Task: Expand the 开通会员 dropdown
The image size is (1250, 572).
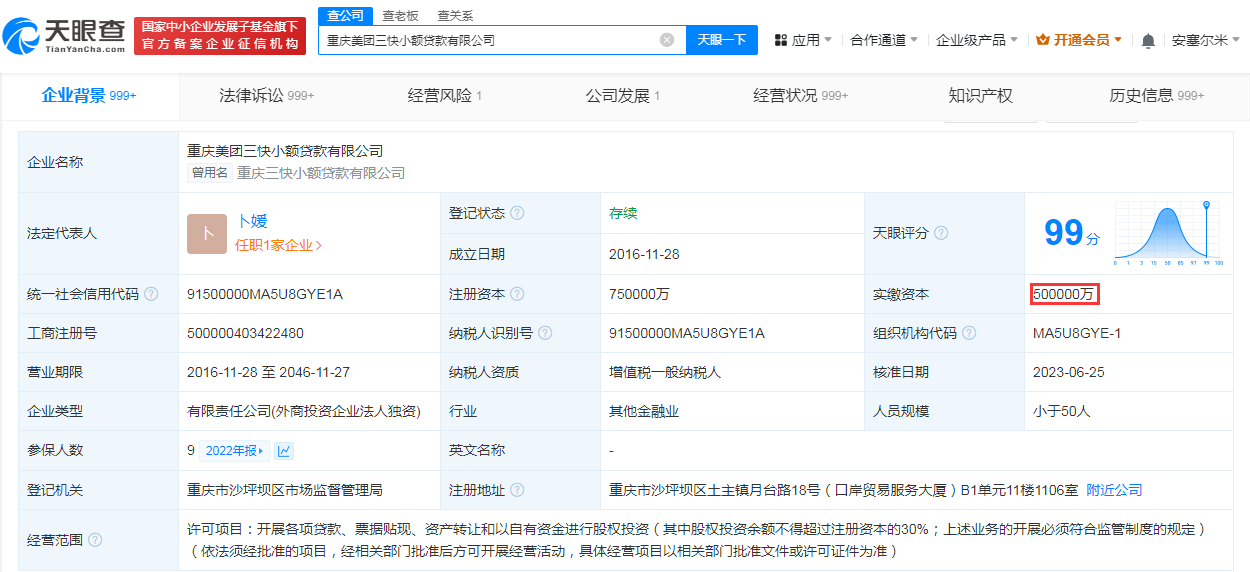Action: (x=1118, y=40)
